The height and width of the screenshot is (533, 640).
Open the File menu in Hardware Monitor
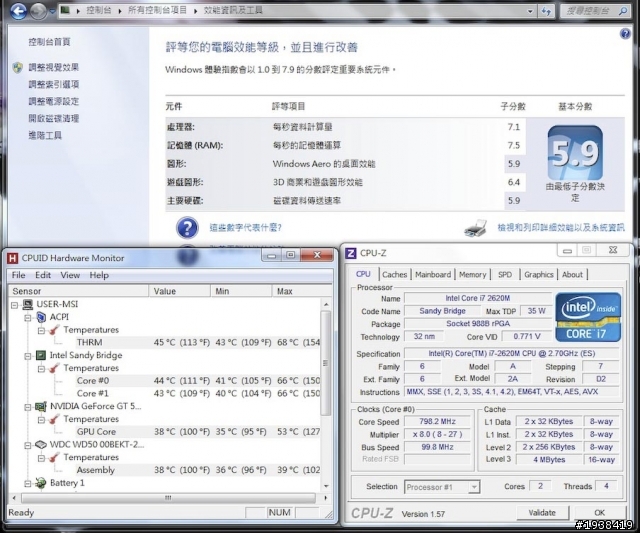tap(18, 275)
